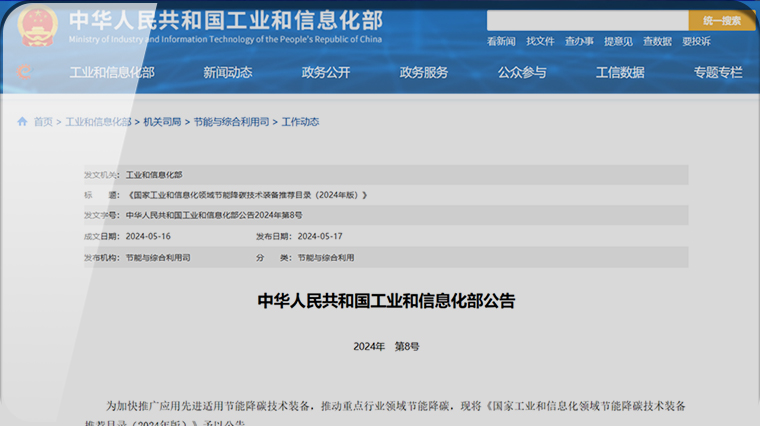Image resolution: width=760 pixels, height=426 pixels.
Task: Select the 政务服务 navigation item
Action: (x=424, y=73)
